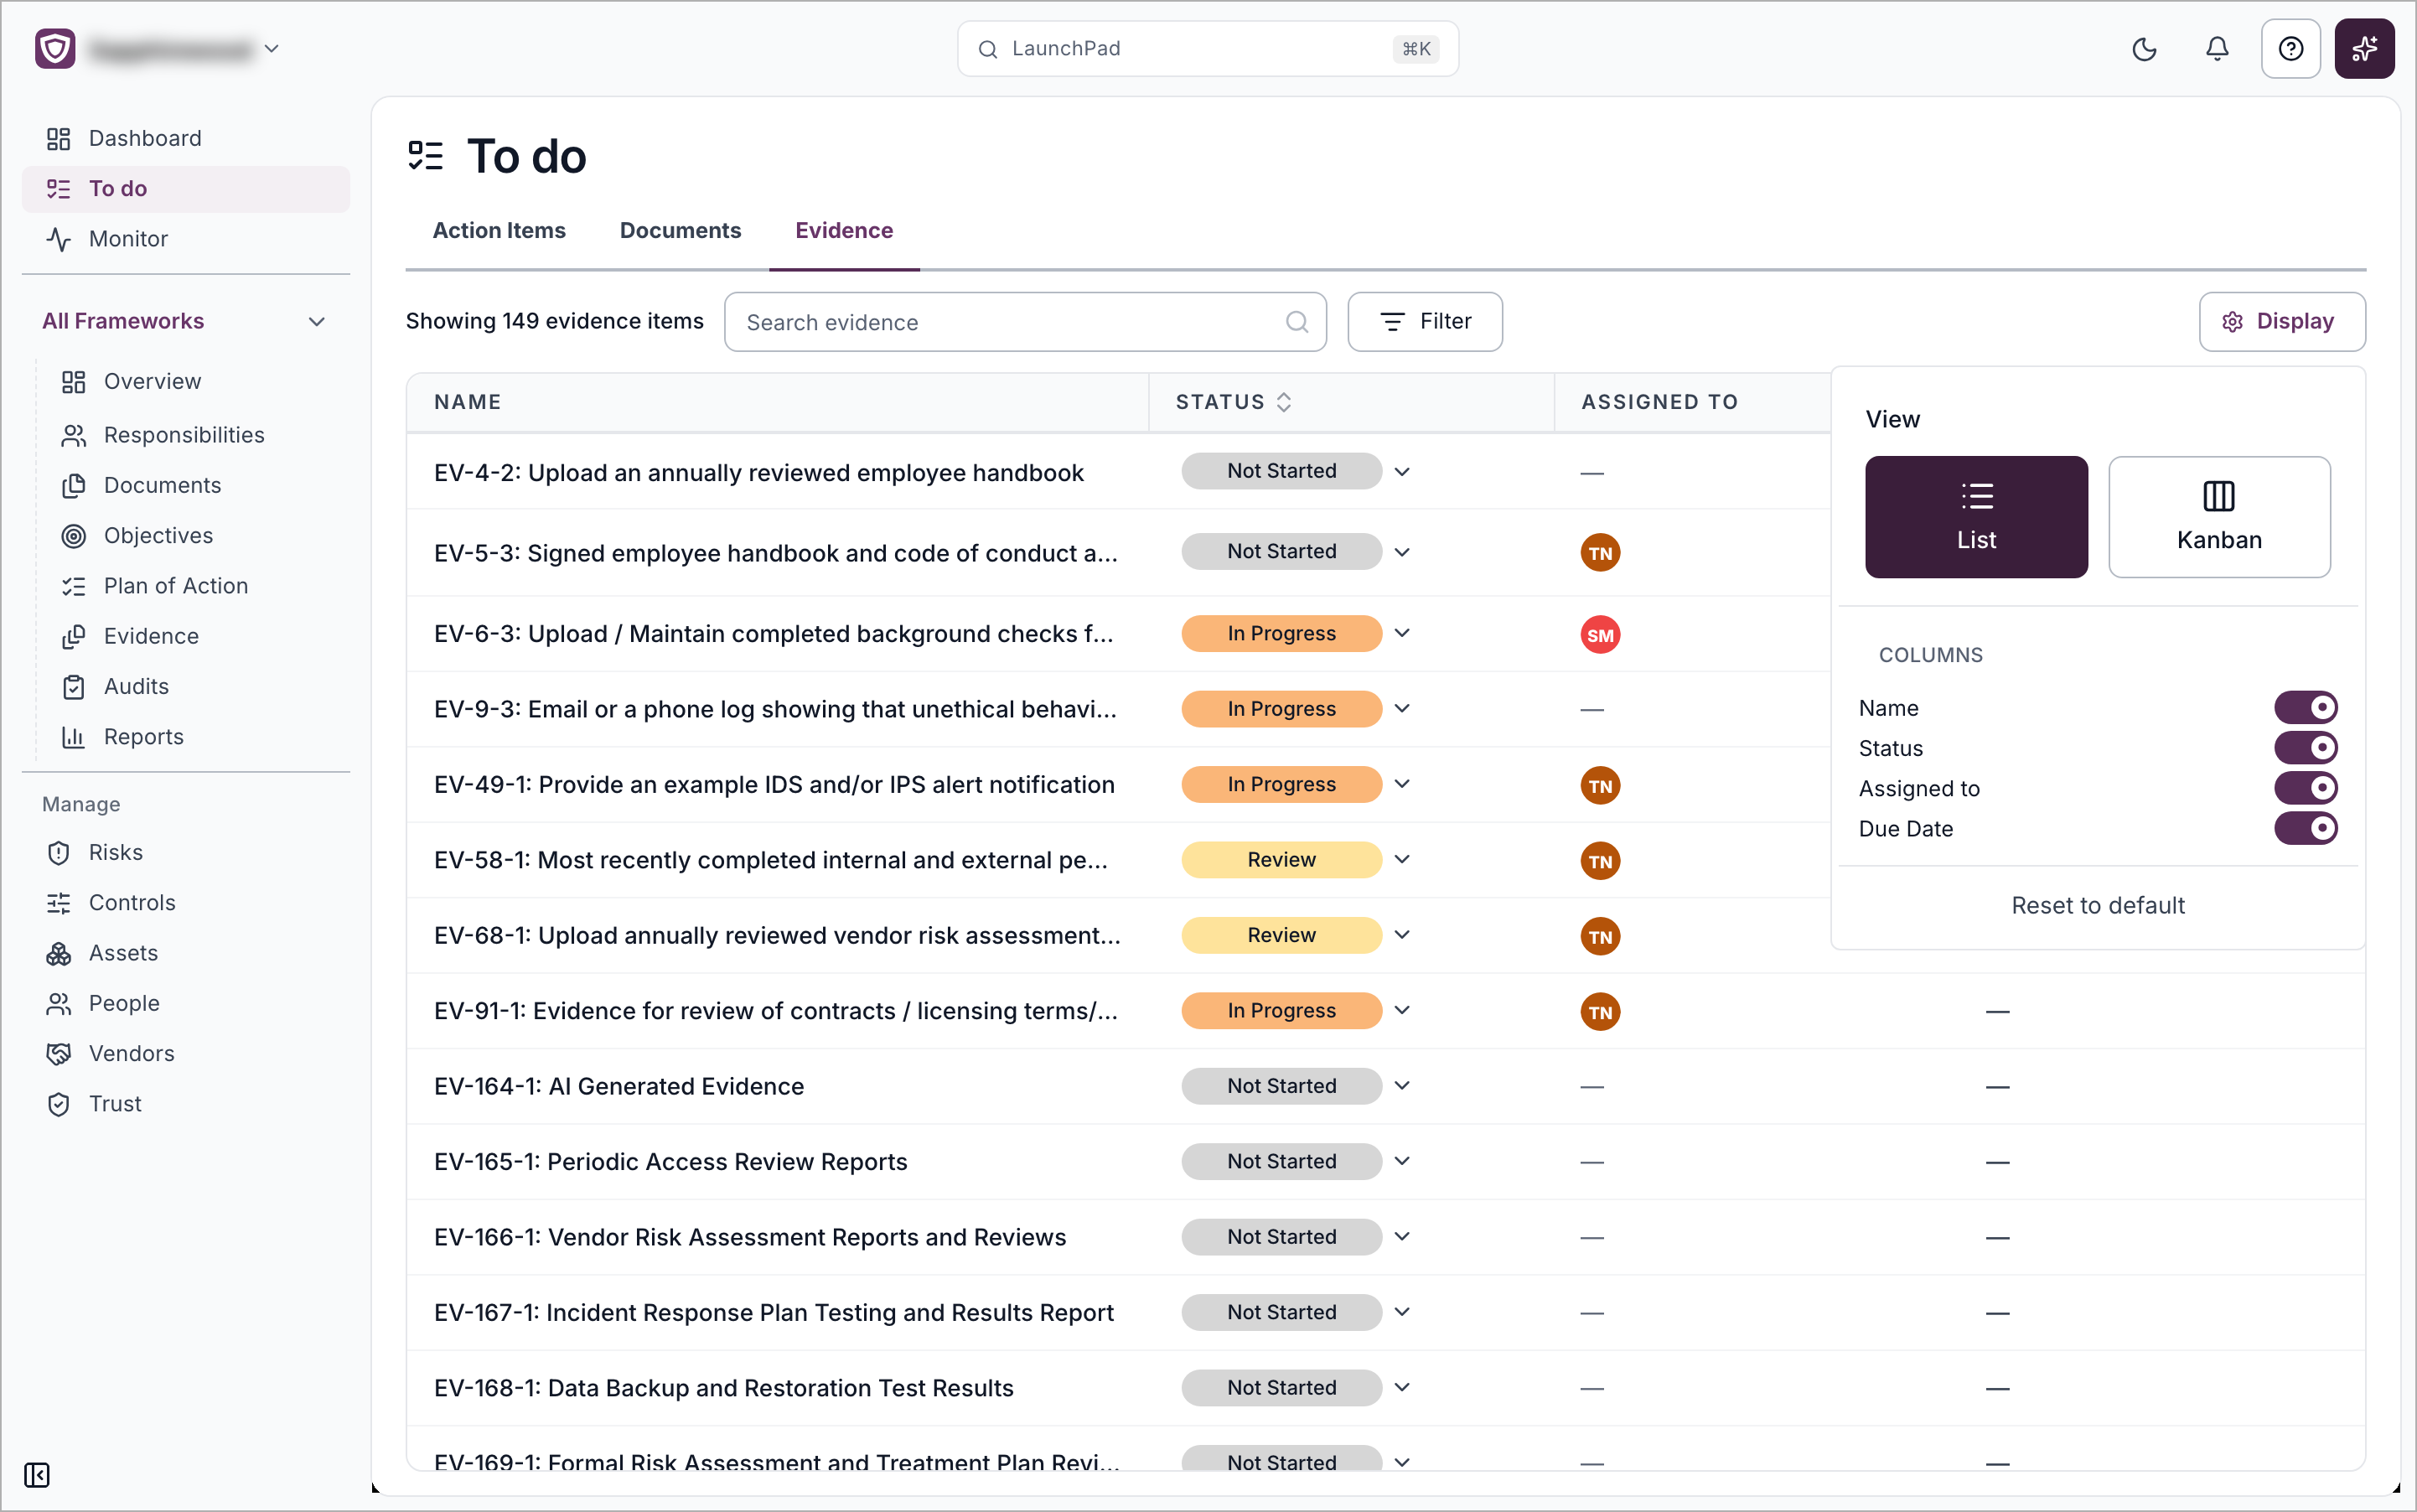The width and height of the screenshot is (2417, 1512).
Task: Toggle Name column visibility
Action: pyautogui.click(x=2305, y=707)
